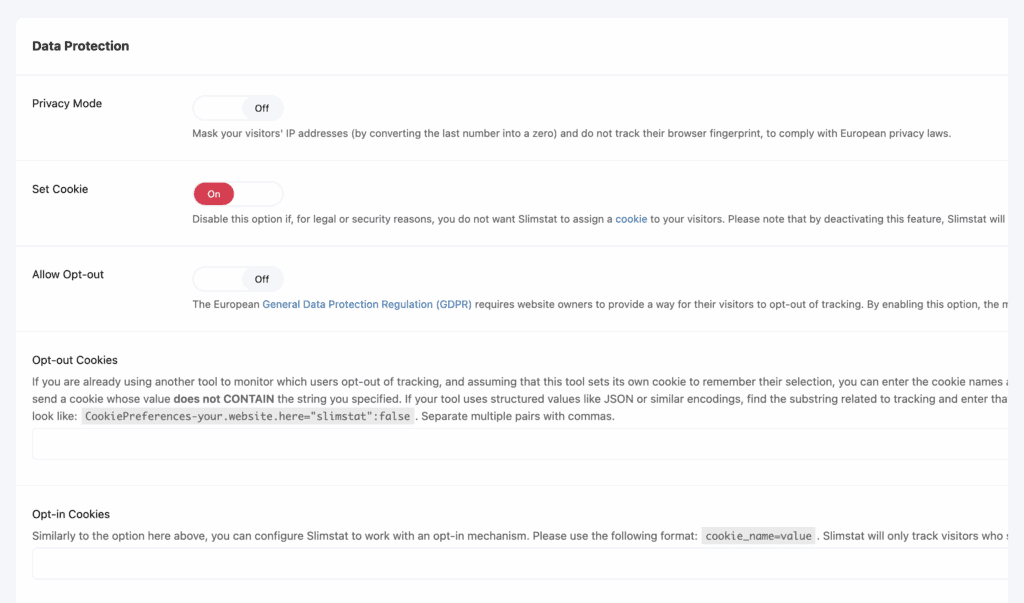The height and width of the screenshot is (603, 1024).
Task: Enable the Allow Opt-out toggle
Action: 238,280
